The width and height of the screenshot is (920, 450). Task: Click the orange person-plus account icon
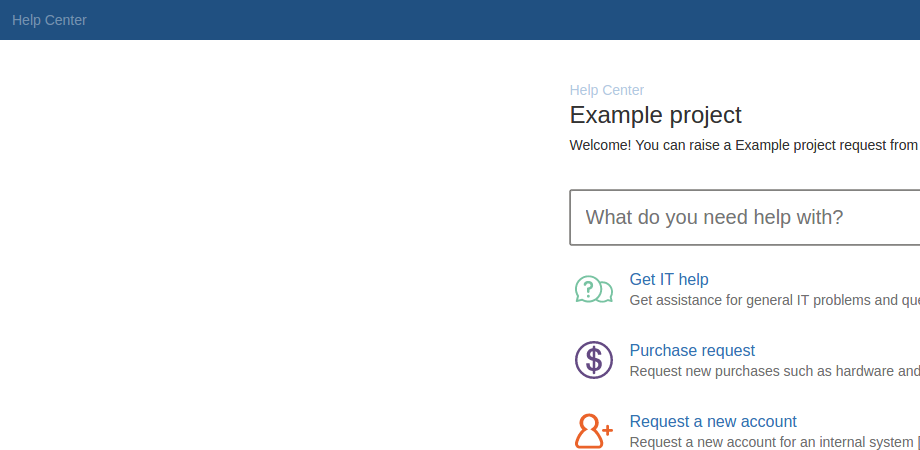(594, 431)
